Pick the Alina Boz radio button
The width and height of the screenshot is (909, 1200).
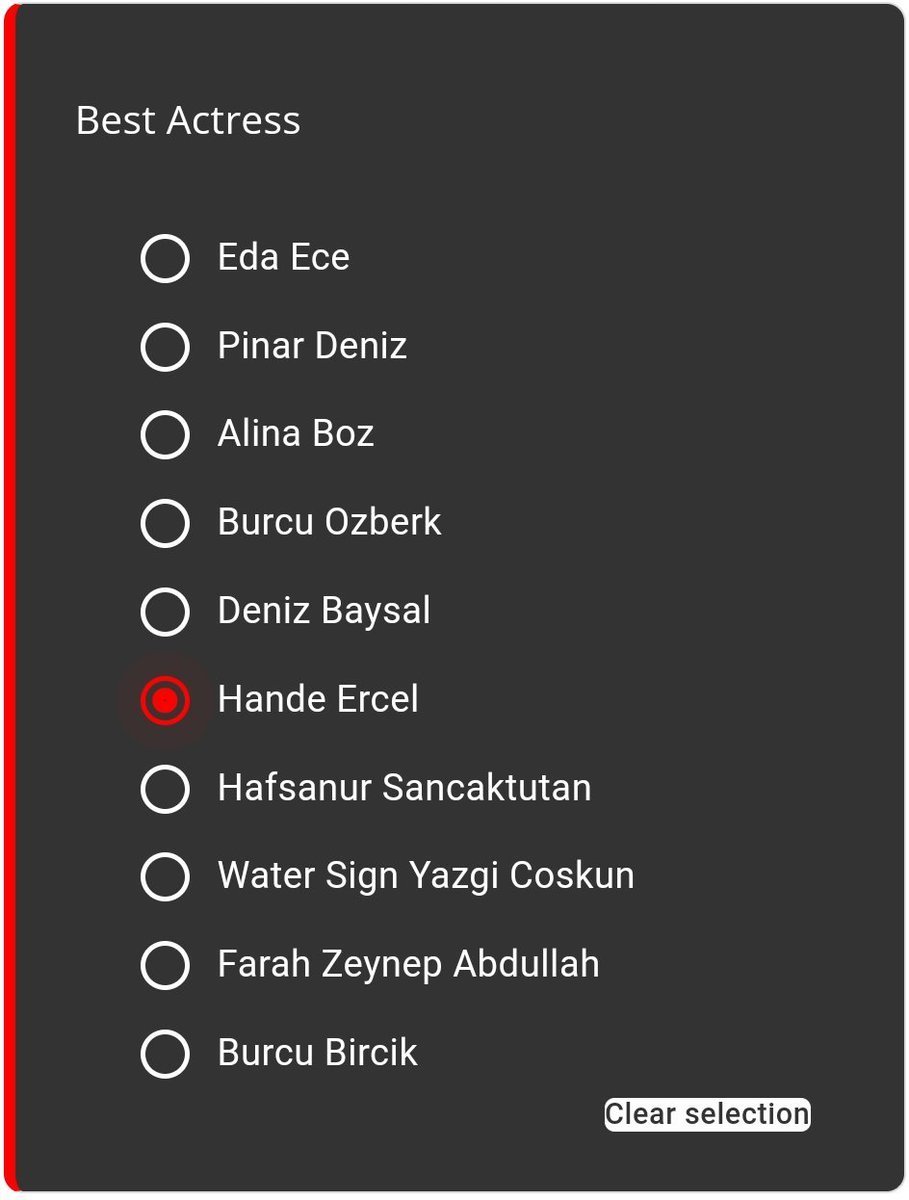click(x=165, y=435)
